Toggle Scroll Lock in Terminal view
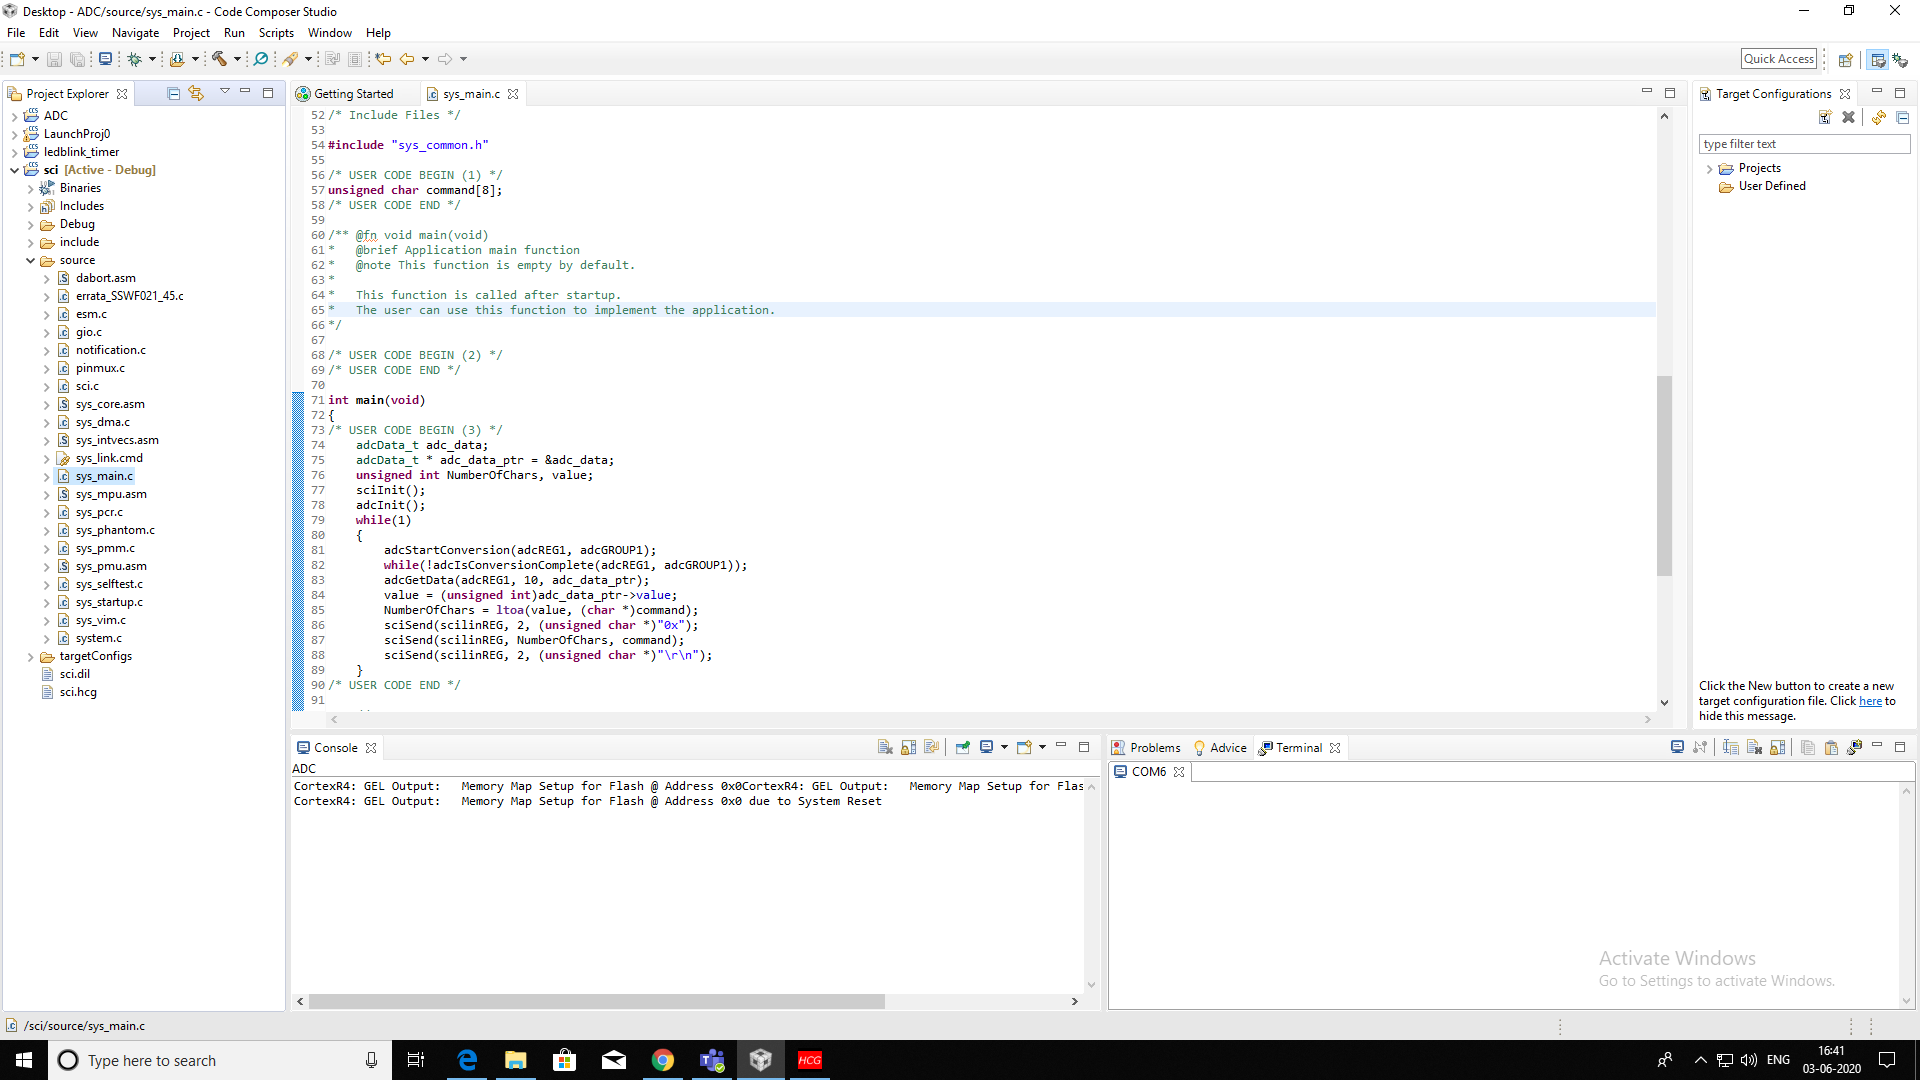Viewport: 1920px width, 1080px height. coord(1778,747)
